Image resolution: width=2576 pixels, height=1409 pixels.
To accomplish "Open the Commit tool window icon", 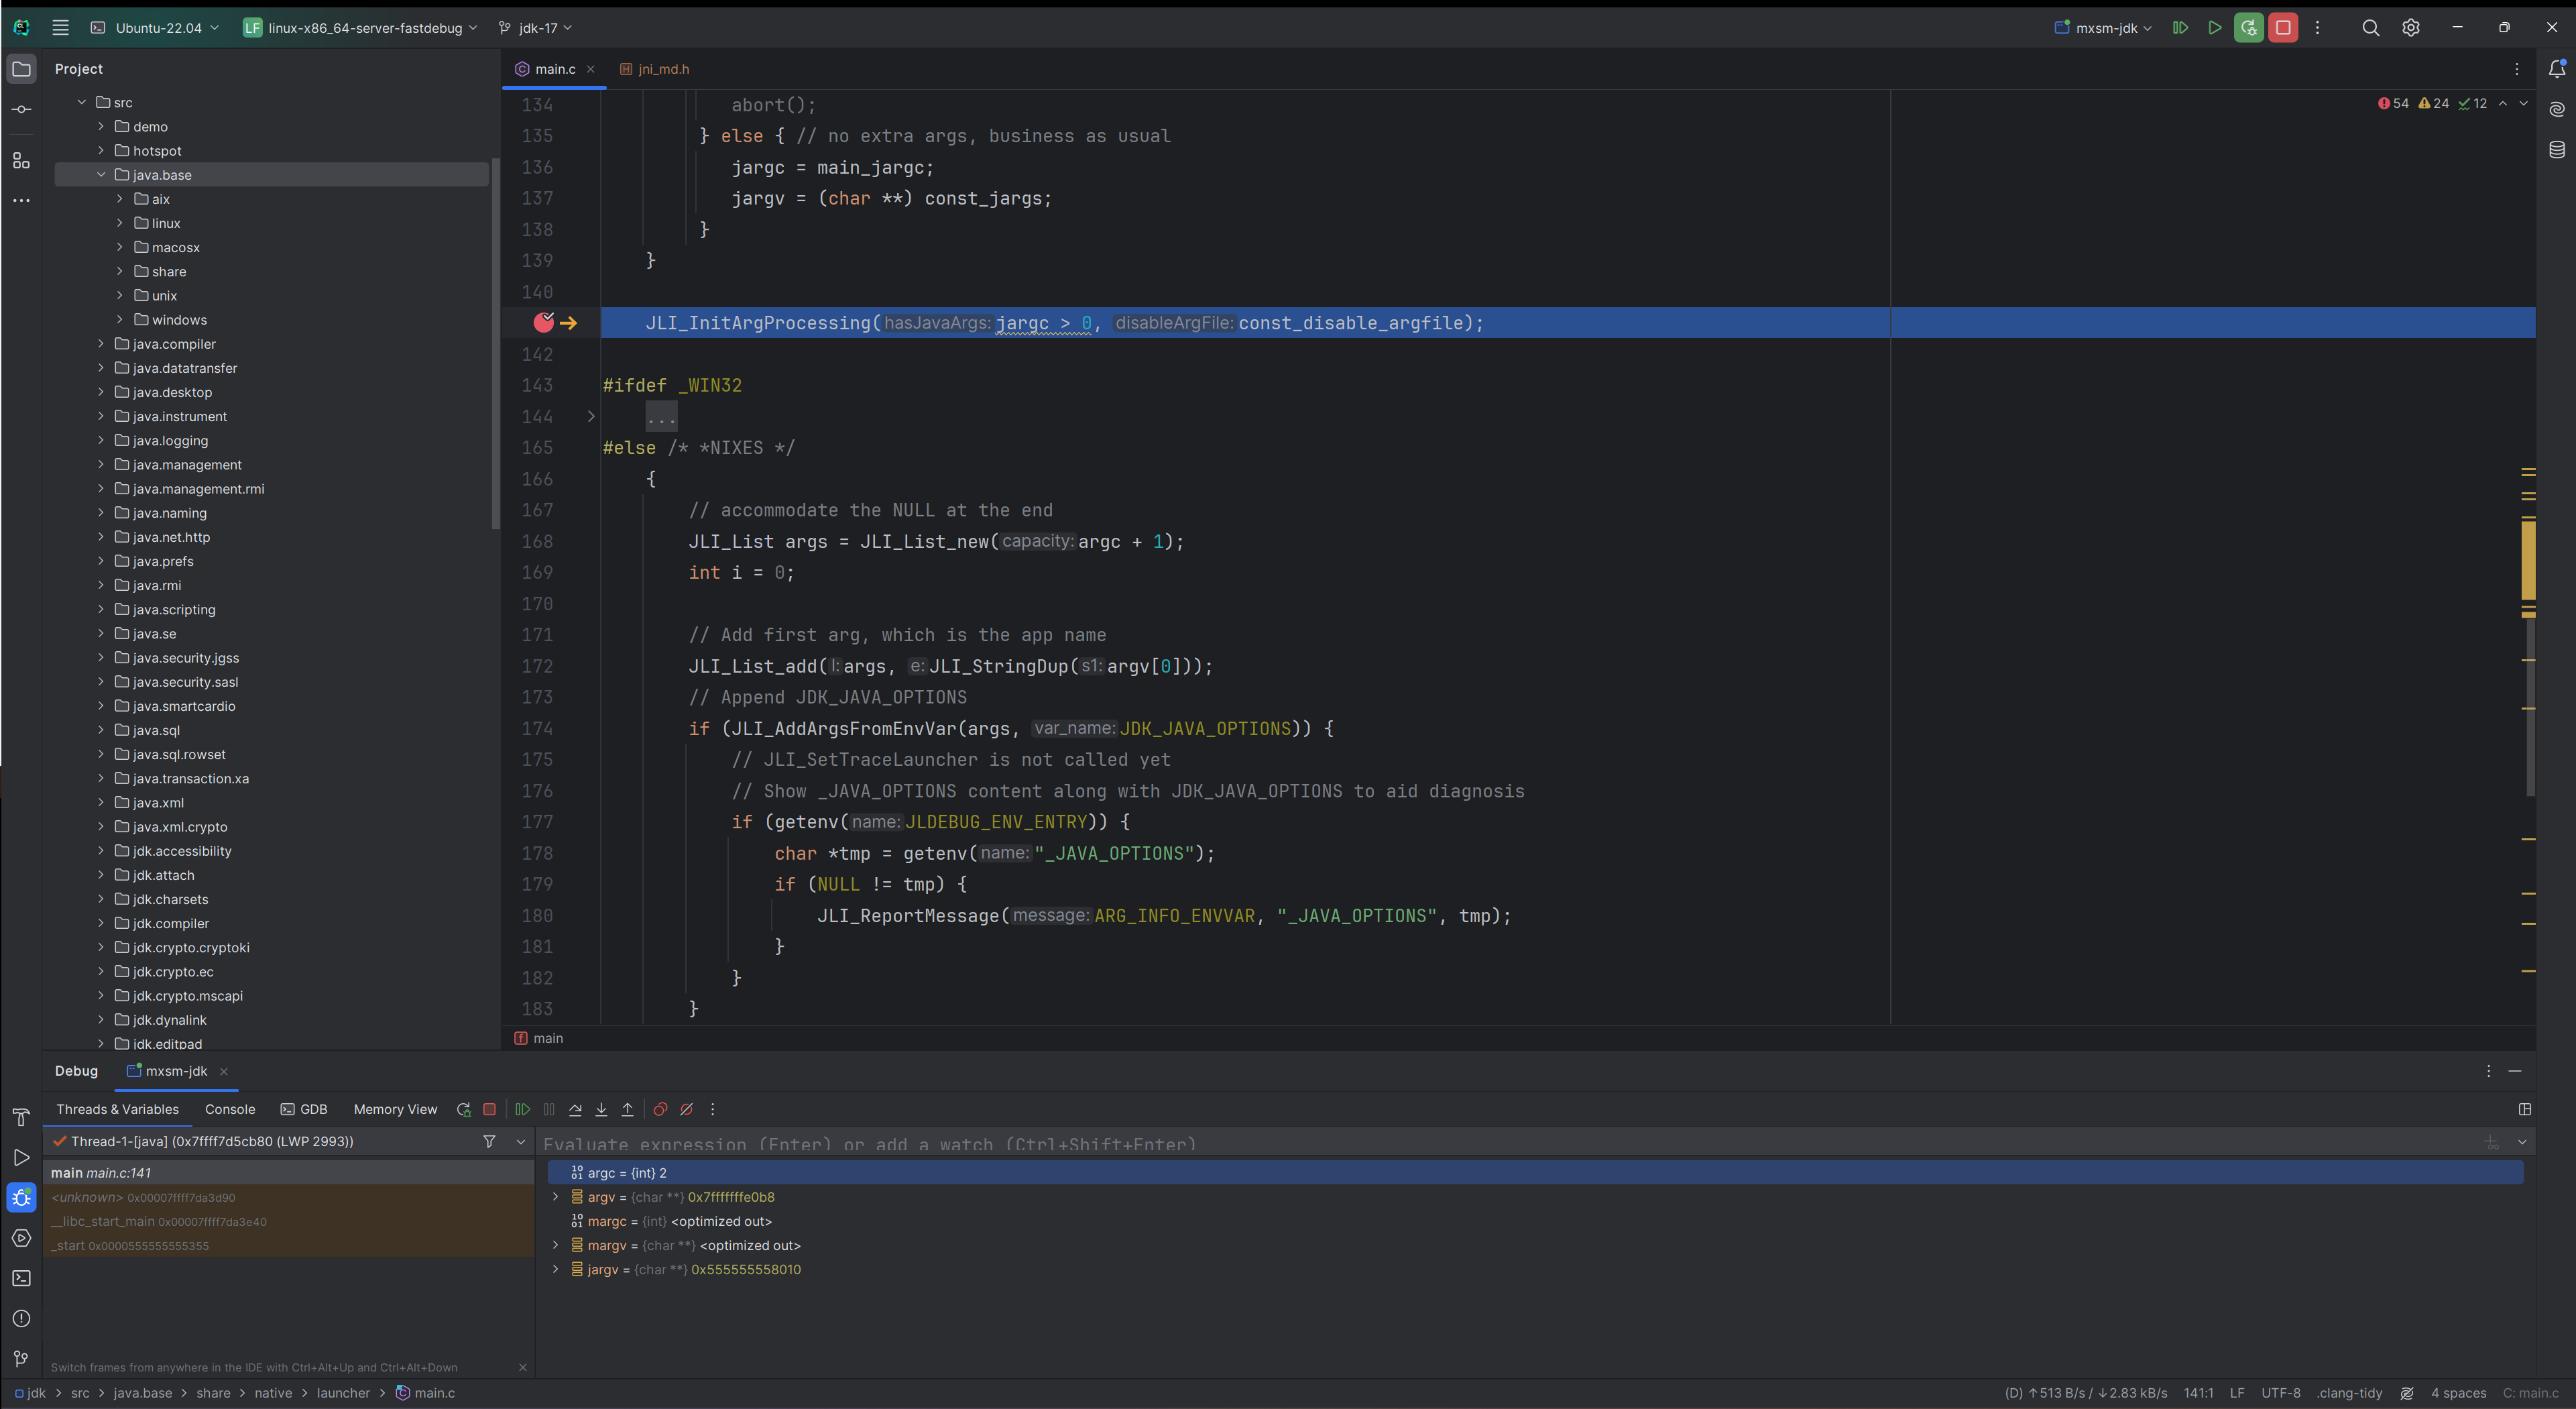I will point(21,109).
